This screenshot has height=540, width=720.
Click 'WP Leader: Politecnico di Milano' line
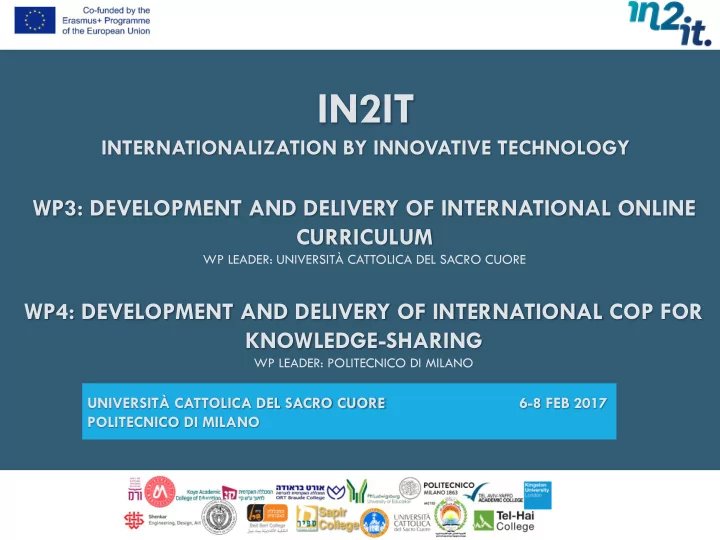[x=364, y=363]
